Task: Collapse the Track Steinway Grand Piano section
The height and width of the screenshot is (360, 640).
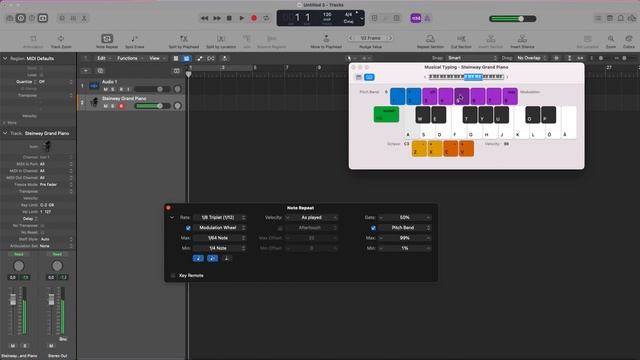Action: [5, 133]
